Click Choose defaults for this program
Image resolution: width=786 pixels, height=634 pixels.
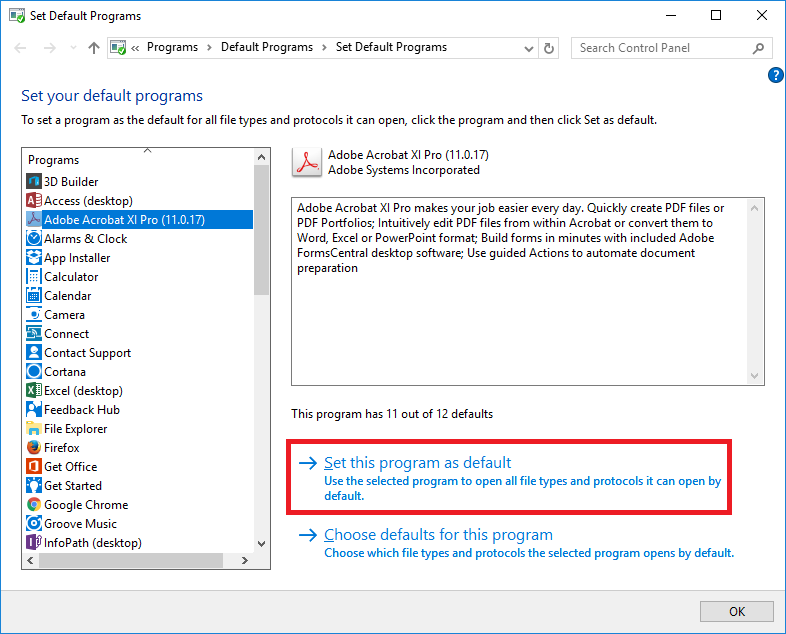pyautogui.click(x=438, y=534)
